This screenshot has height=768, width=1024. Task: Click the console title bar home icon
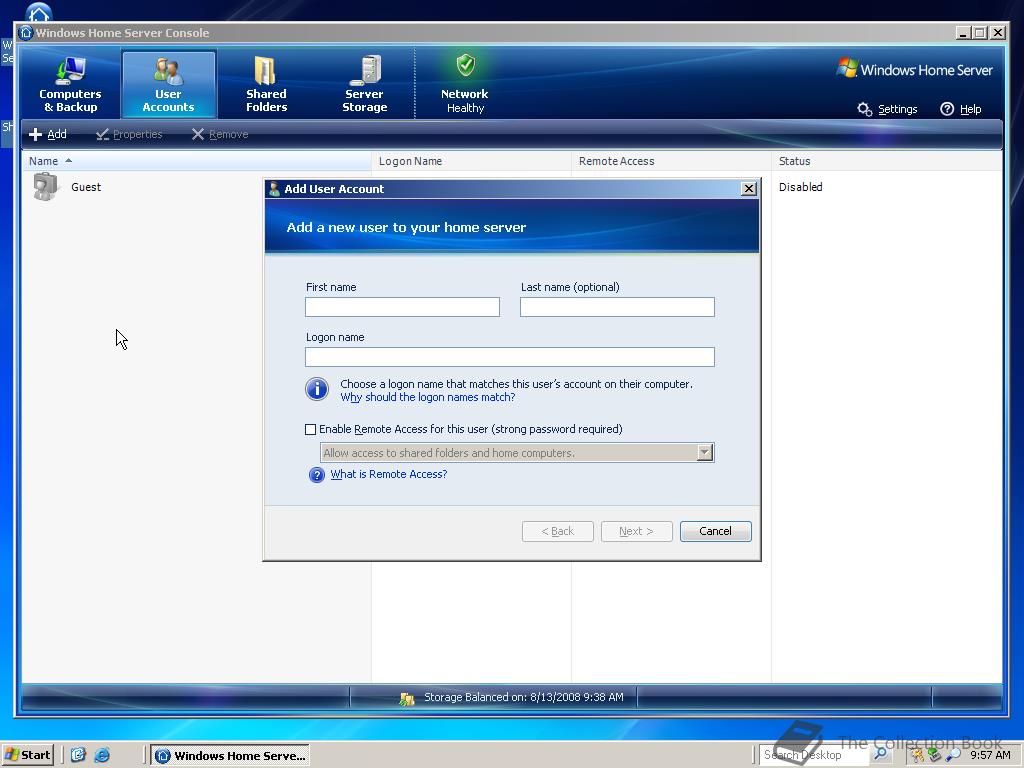(26, 33)
